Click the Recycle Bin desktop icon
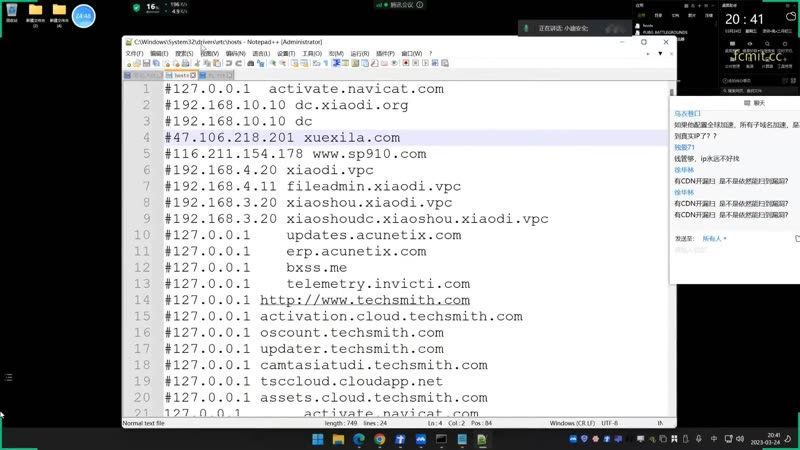The image size is (800, 450). tap(12, 13)
